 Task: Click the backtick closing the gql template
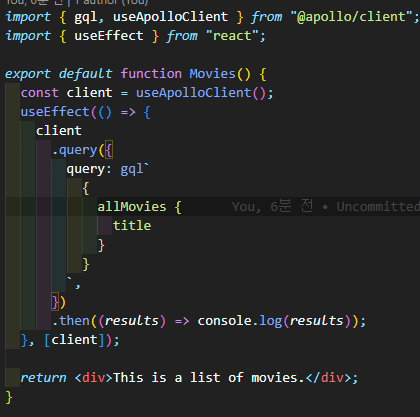(70, 279)
